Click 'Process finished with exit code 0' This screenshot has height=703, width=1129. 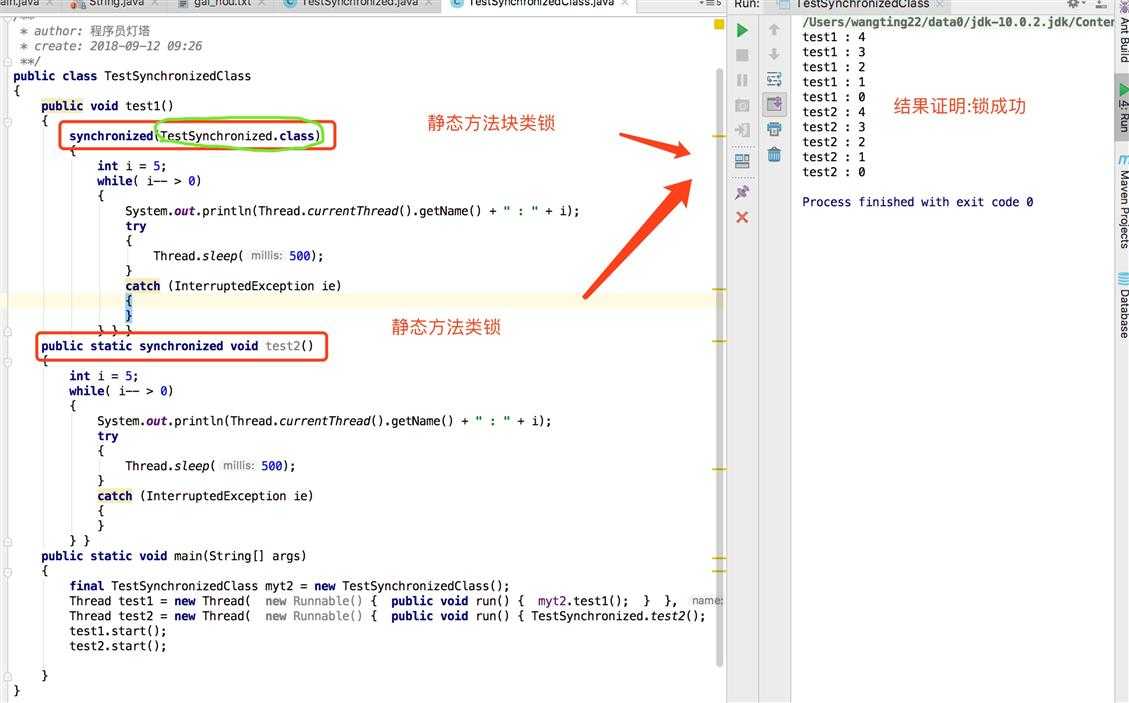[x=917, y=202]
